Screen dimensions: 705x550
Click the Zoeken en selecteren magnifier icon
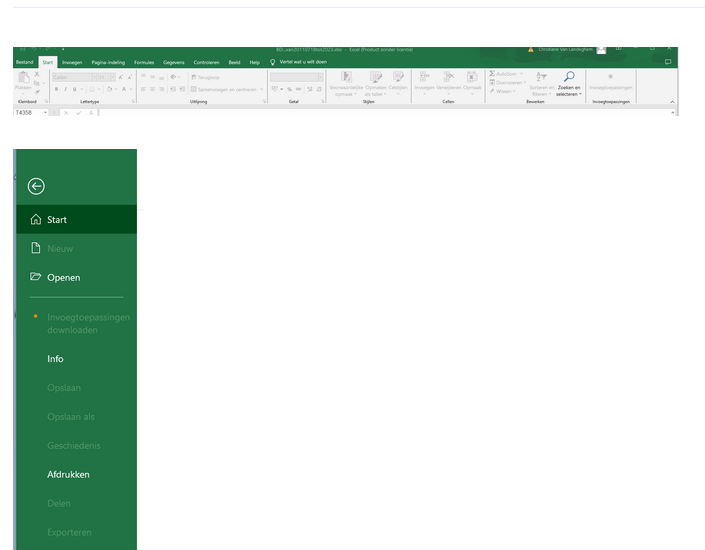click(x=568, y=76)
